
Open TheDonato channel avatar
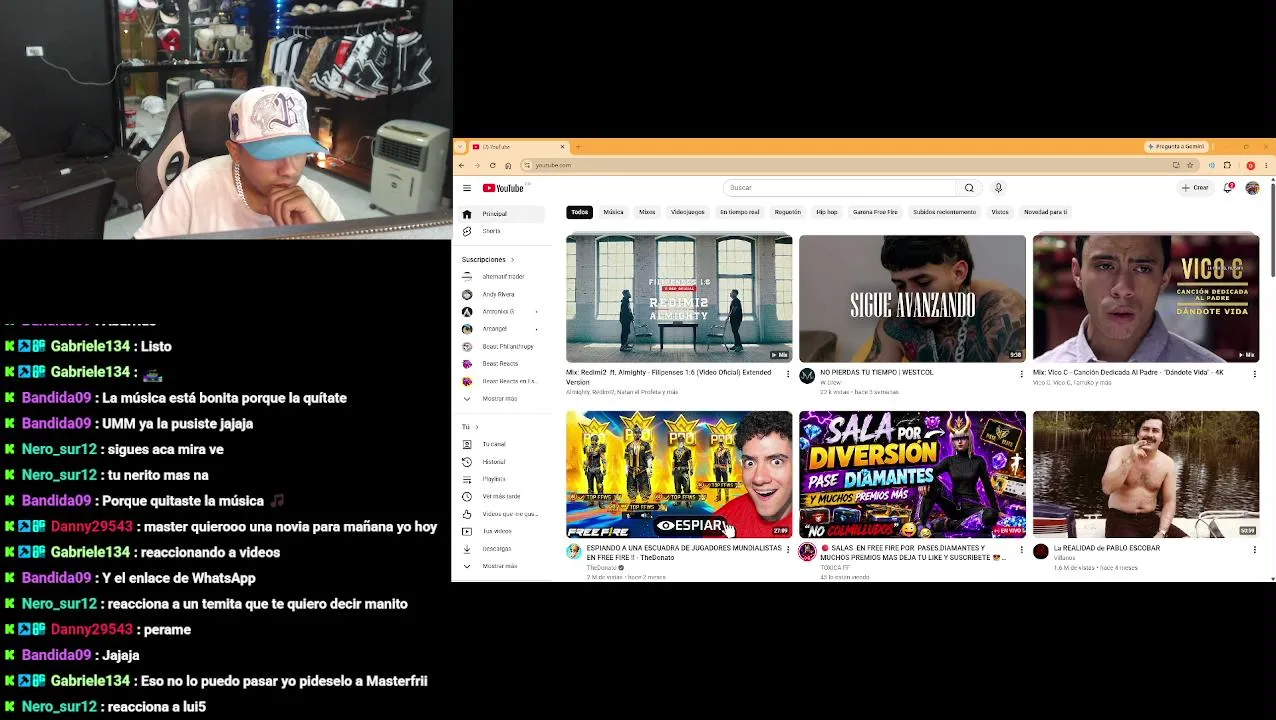[x=574, y=552]
